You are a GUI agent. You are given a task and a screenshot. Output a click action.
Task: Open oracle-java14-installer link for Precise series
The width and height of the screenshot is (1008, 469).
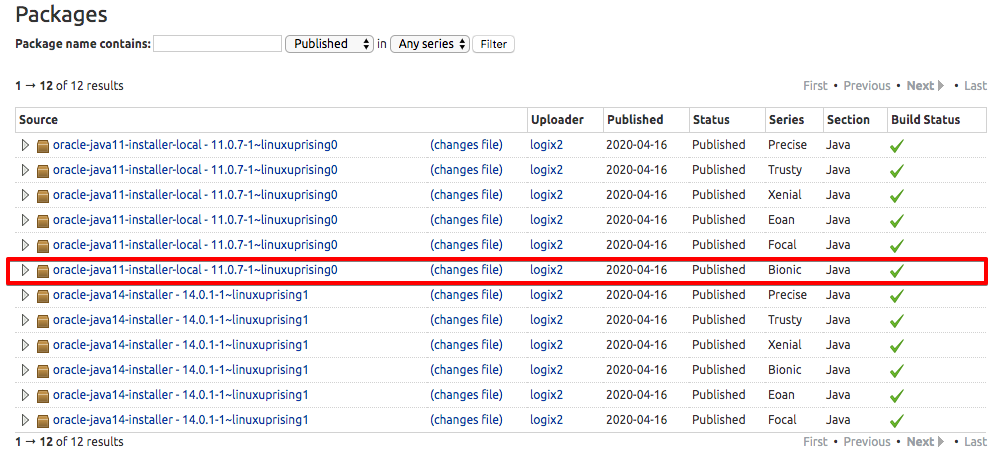pyautogui.click(x=180, y=295)
